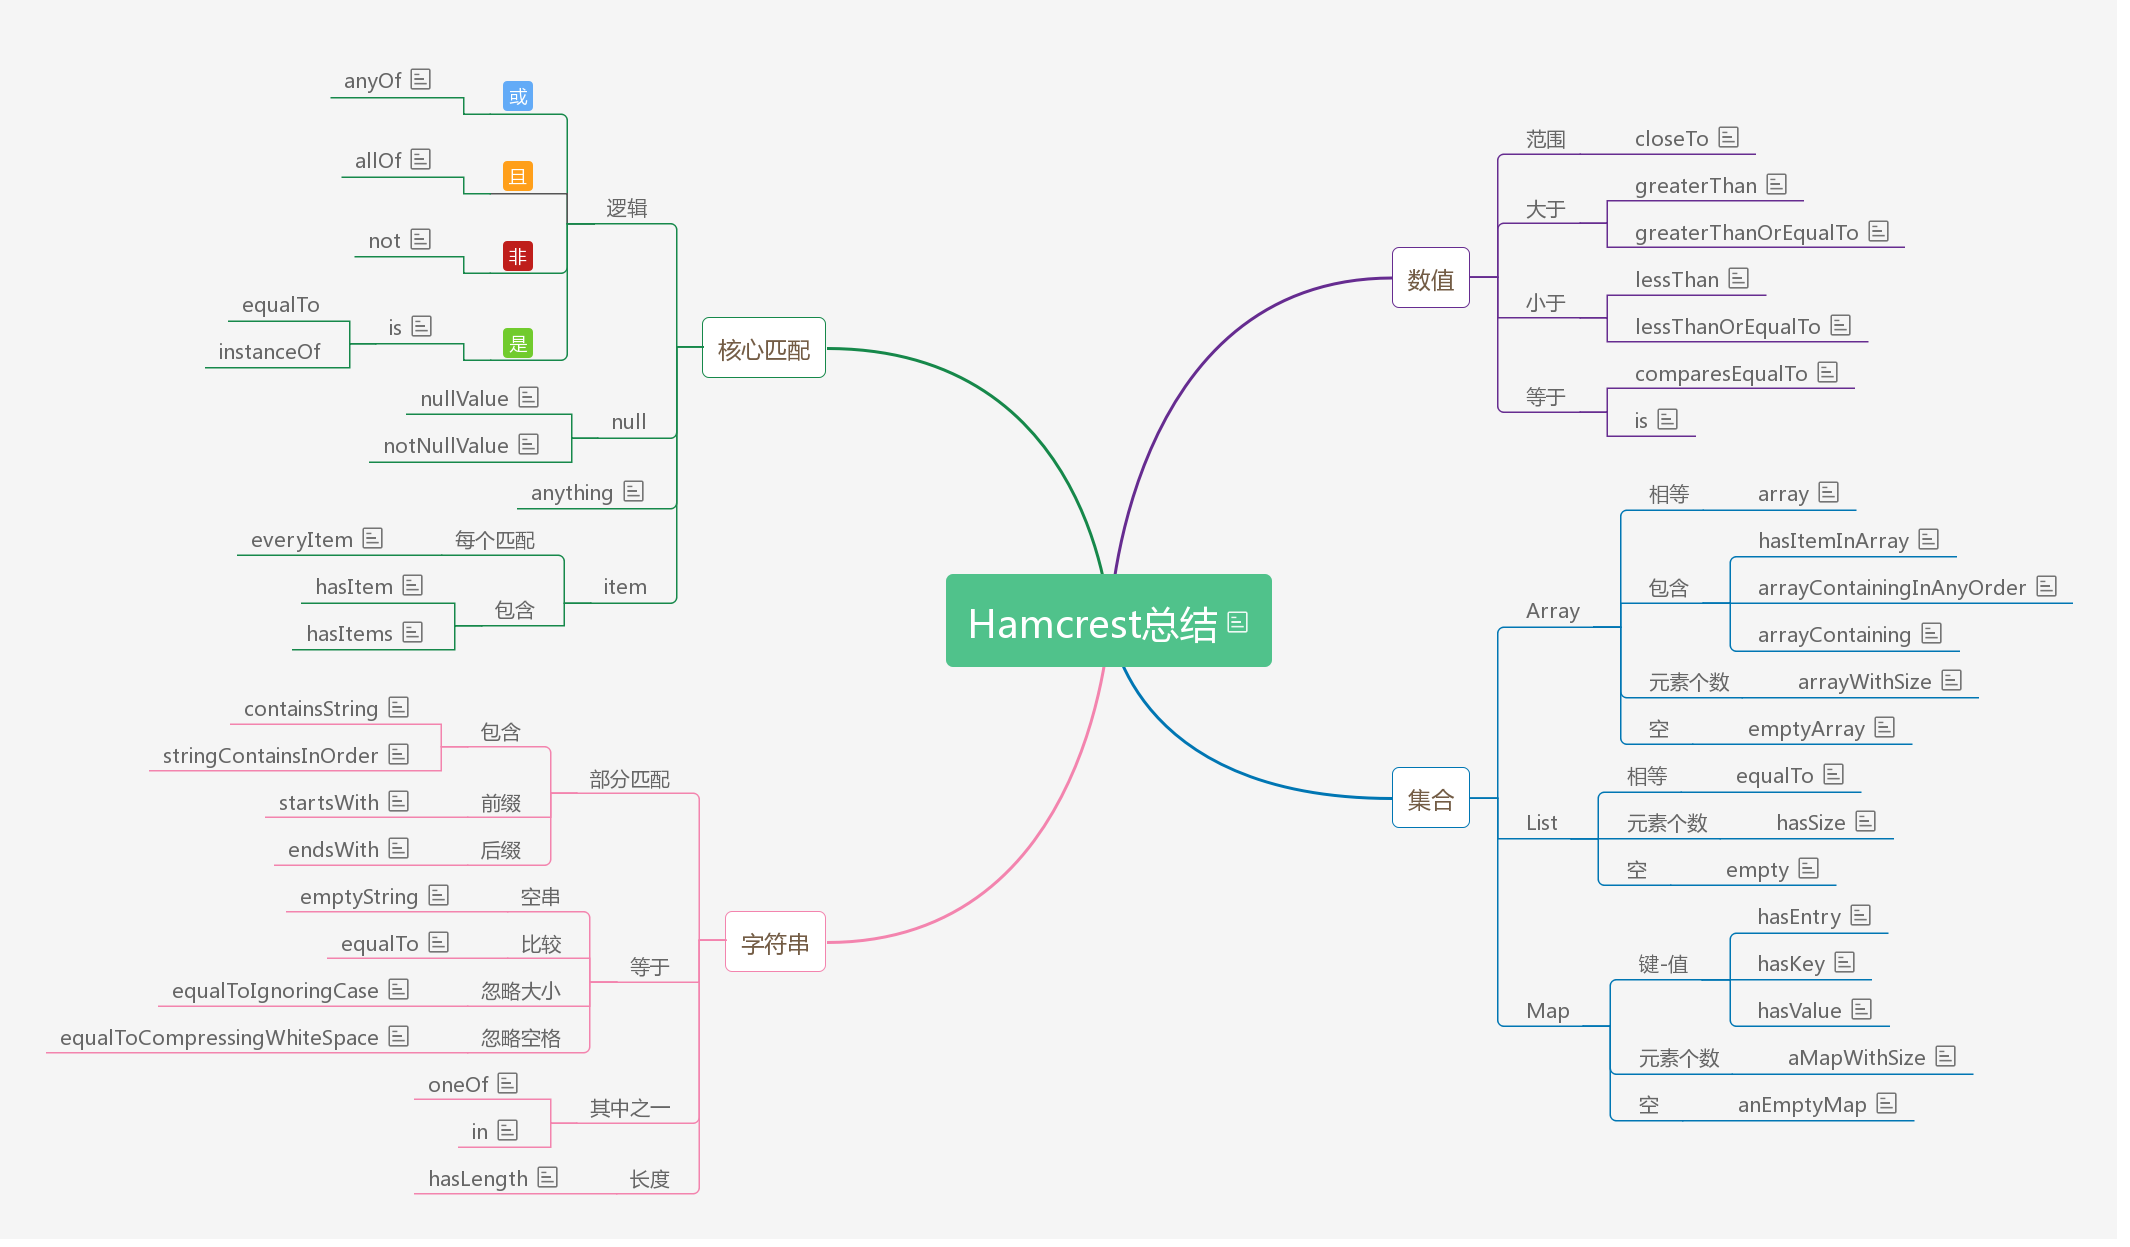2130x1247 pixels.
Task: Open the note icon beside hasEntry
Action: [x=1861, y=915]
